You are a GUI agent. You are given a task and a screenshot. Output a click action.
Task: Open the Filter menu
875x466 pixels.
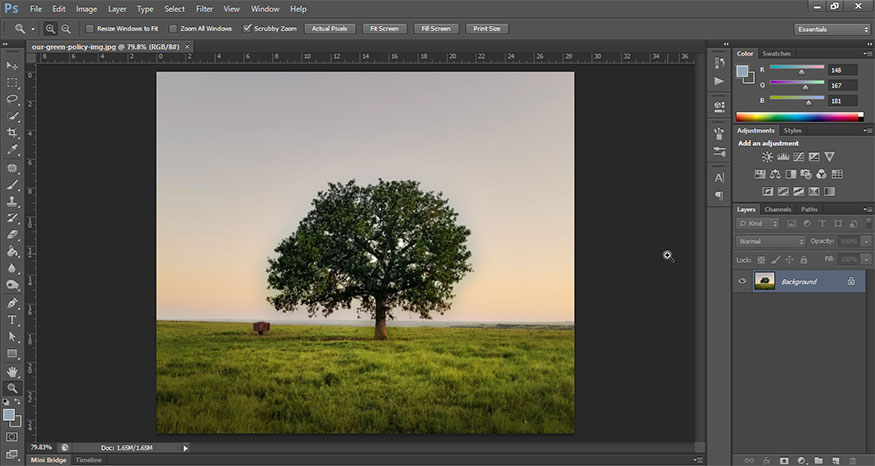pyautogui.click(x=204, y=8)
